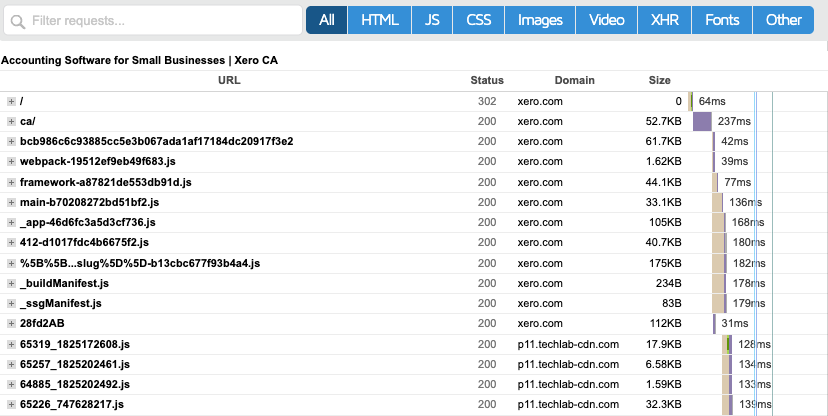Image resolution: width=828 pixels, height=416 pixels.
Task: Click the 182ms waterfall bar
Action: tap(719, 263)
